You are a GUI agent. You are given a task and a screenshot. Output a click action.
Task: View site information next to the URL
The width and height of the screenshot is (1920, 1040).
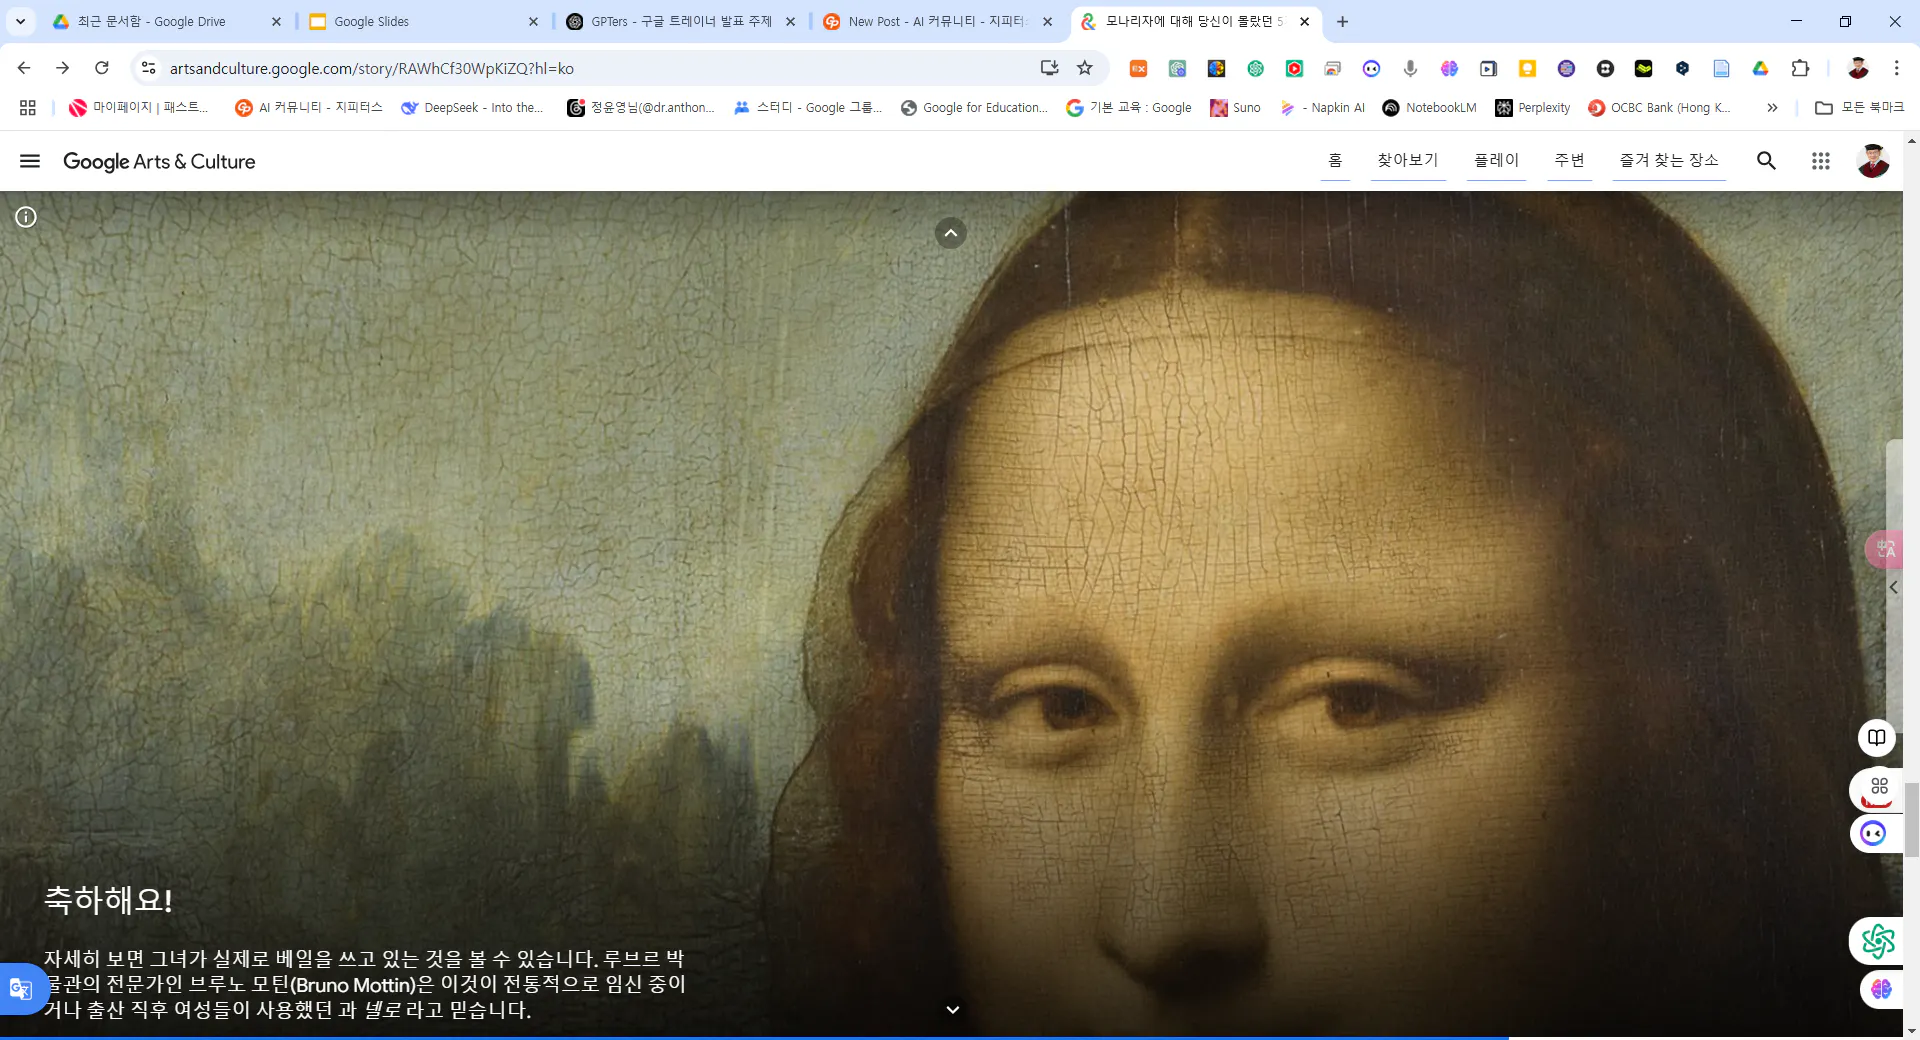(148, 68)
